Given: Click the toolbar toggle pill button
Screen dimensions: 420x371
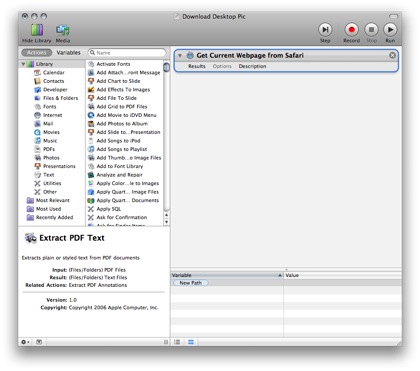Looking at the screenshot, I should click(394, 16).
